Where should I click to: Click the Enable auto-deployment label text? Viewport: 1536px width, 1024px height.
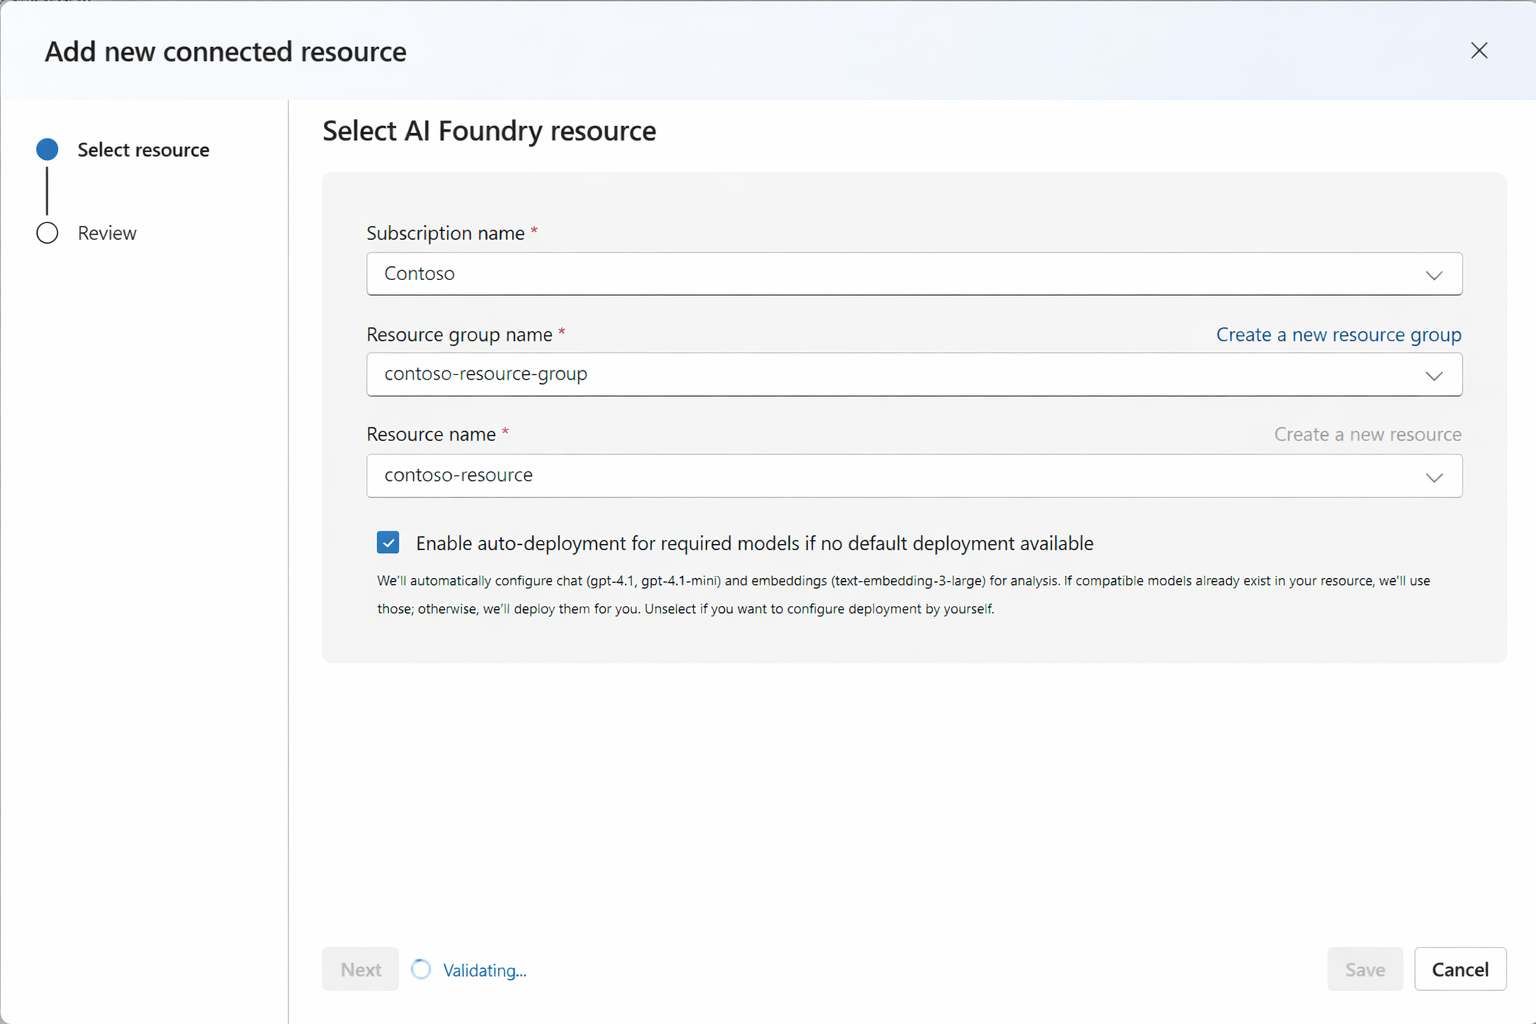point(754,543)
